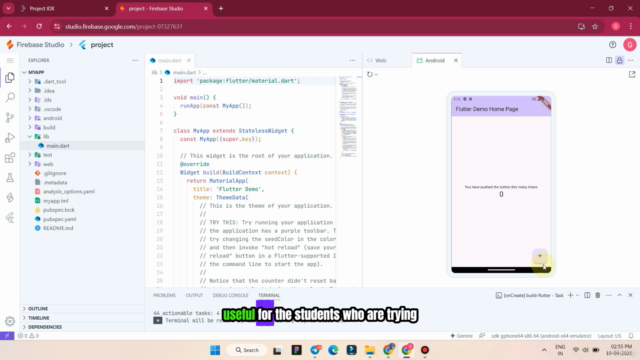
Task: Split the preview editor layout
Action: tap(609, 60)
